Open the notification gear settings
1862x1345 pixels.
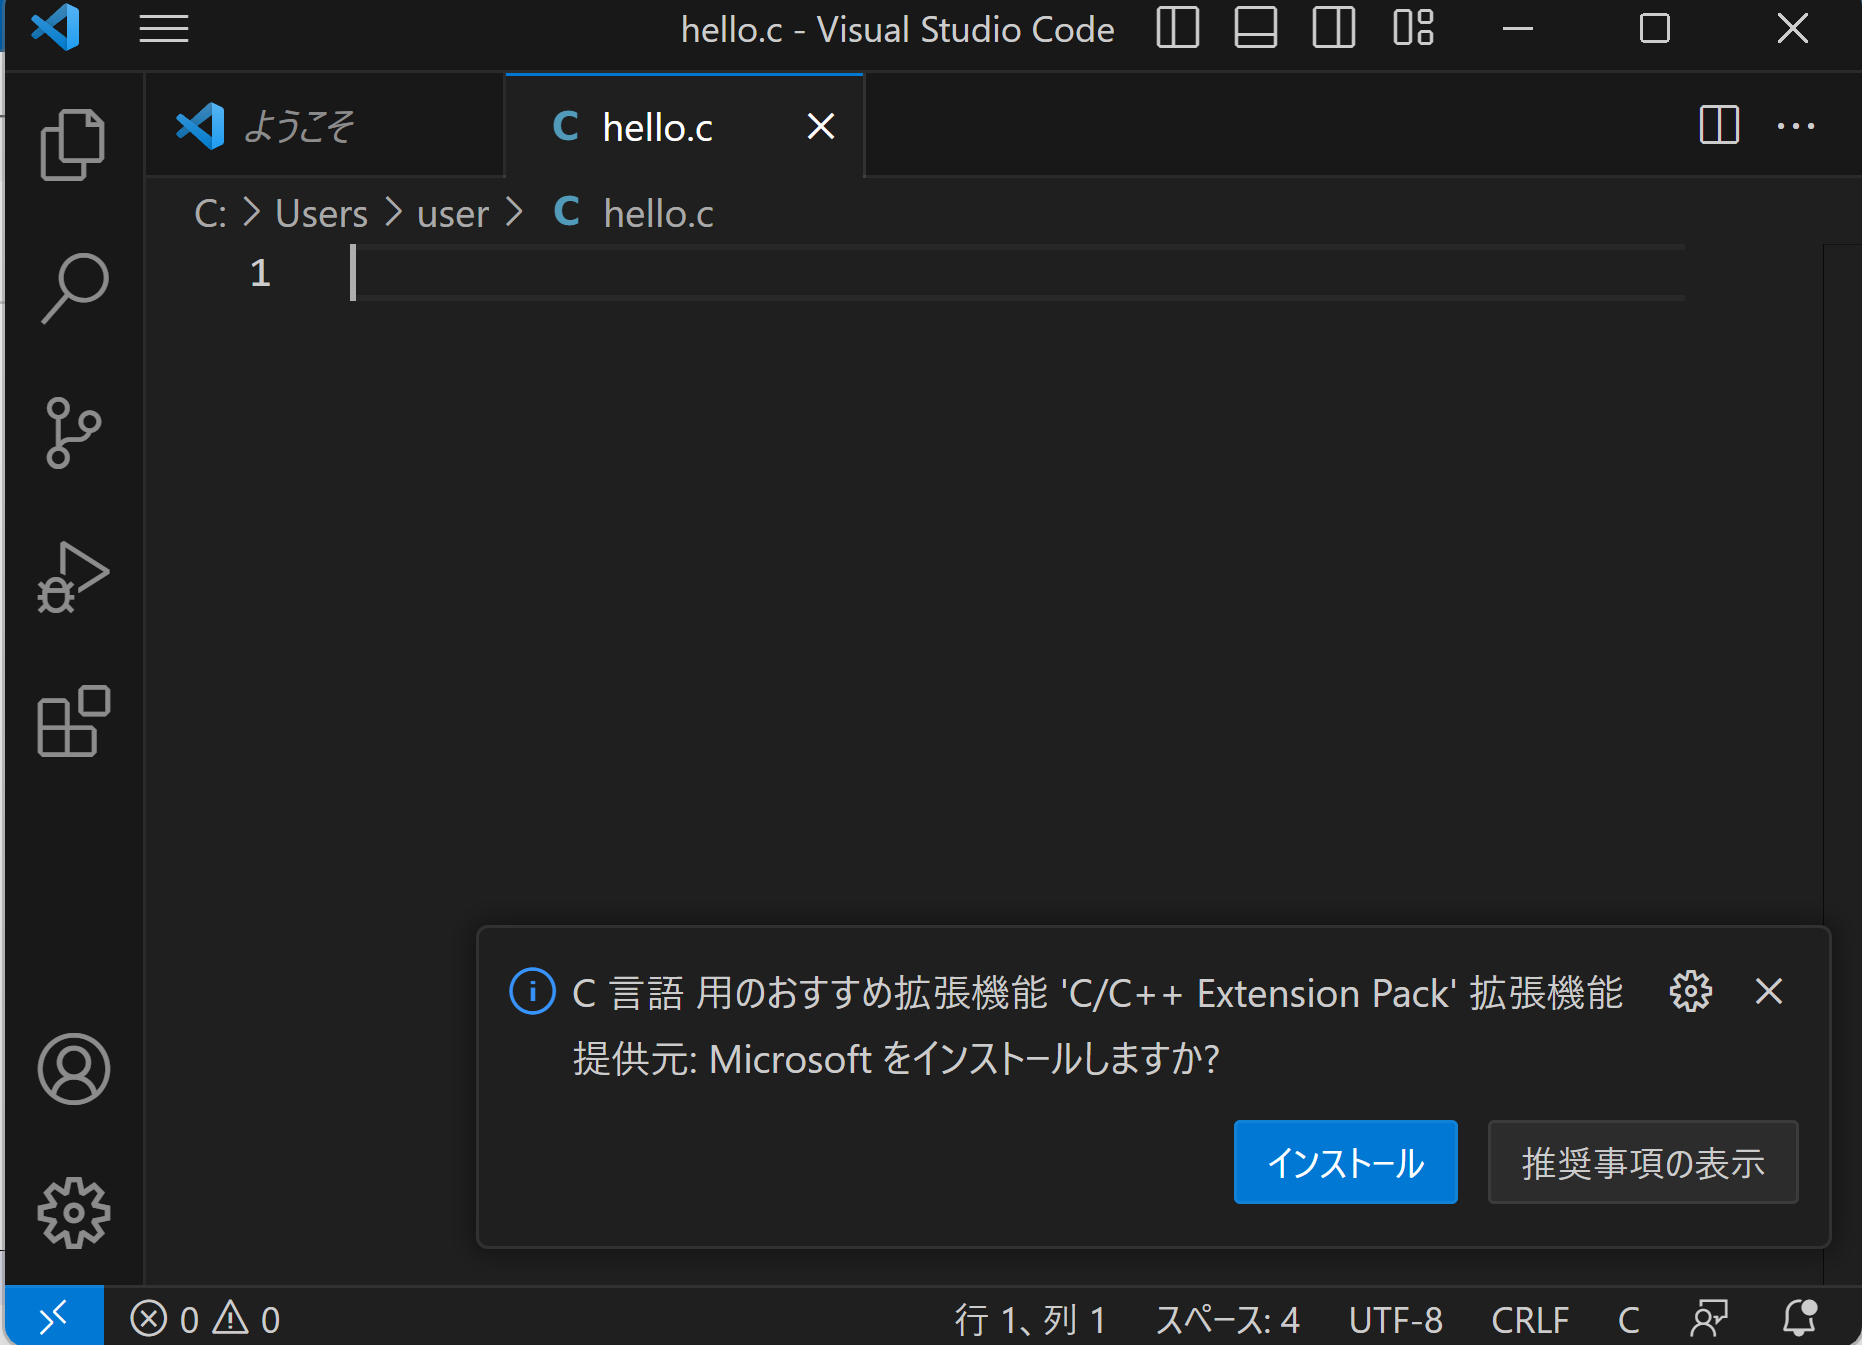pyautogui.click(x=1690, y=991)
